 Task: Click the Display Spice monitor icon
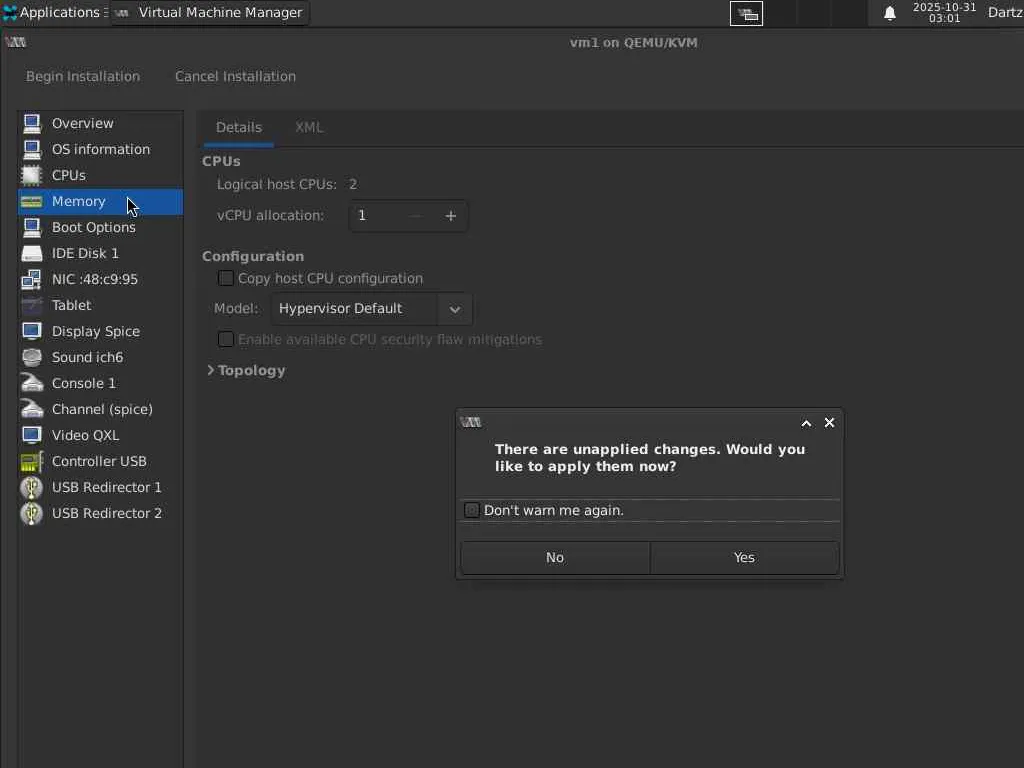click(x=32, y=331)
